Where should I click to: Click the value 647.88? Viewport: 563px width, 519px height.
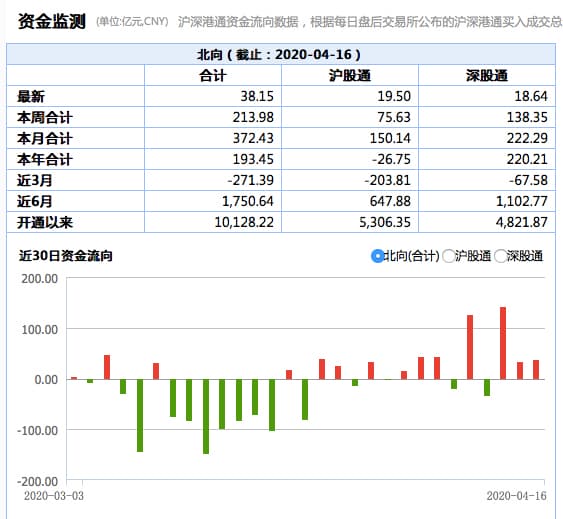(x=390, y=201)
